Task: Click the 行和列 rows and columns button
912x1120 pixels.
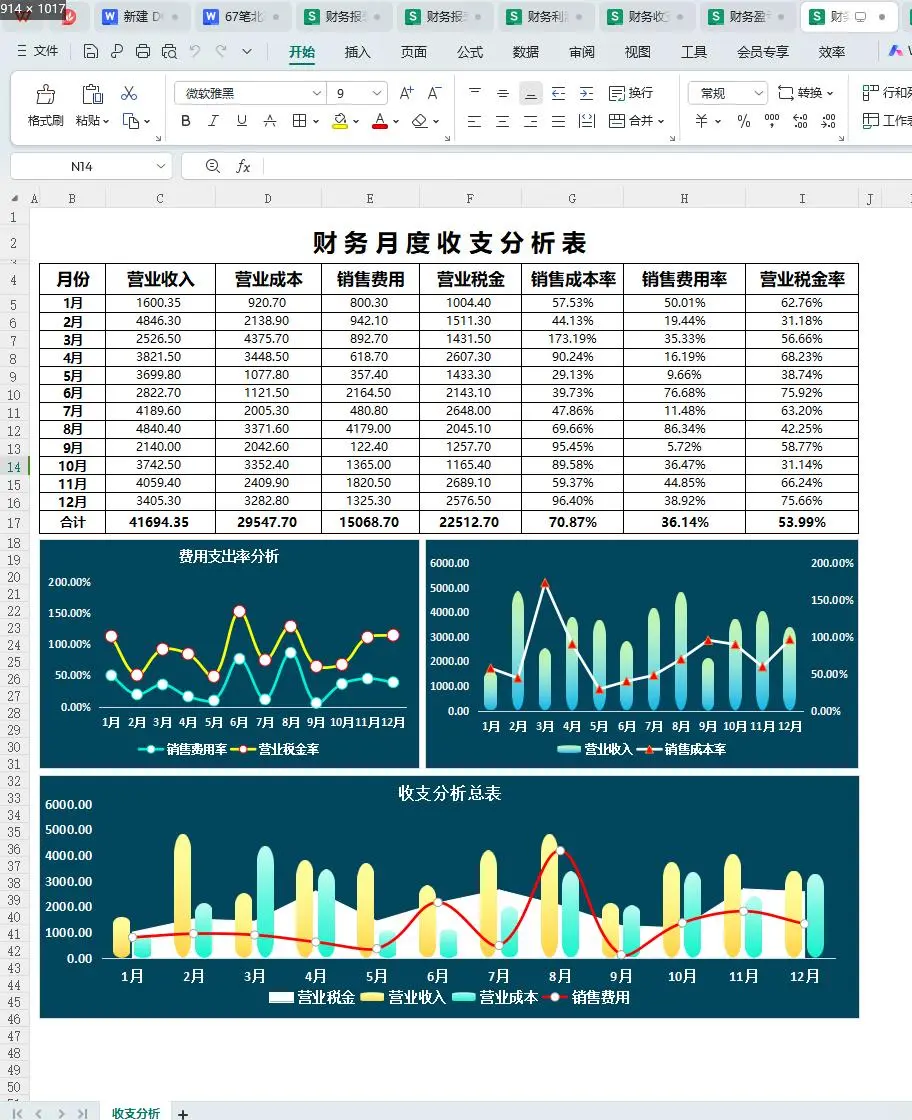Action: click(x=886, y=93)
